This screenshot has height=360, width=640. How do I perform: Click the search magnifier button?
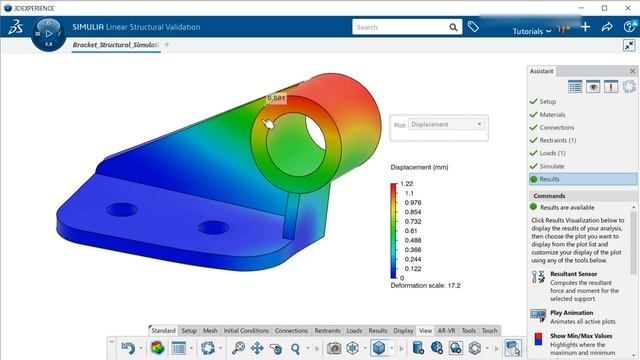453,27
